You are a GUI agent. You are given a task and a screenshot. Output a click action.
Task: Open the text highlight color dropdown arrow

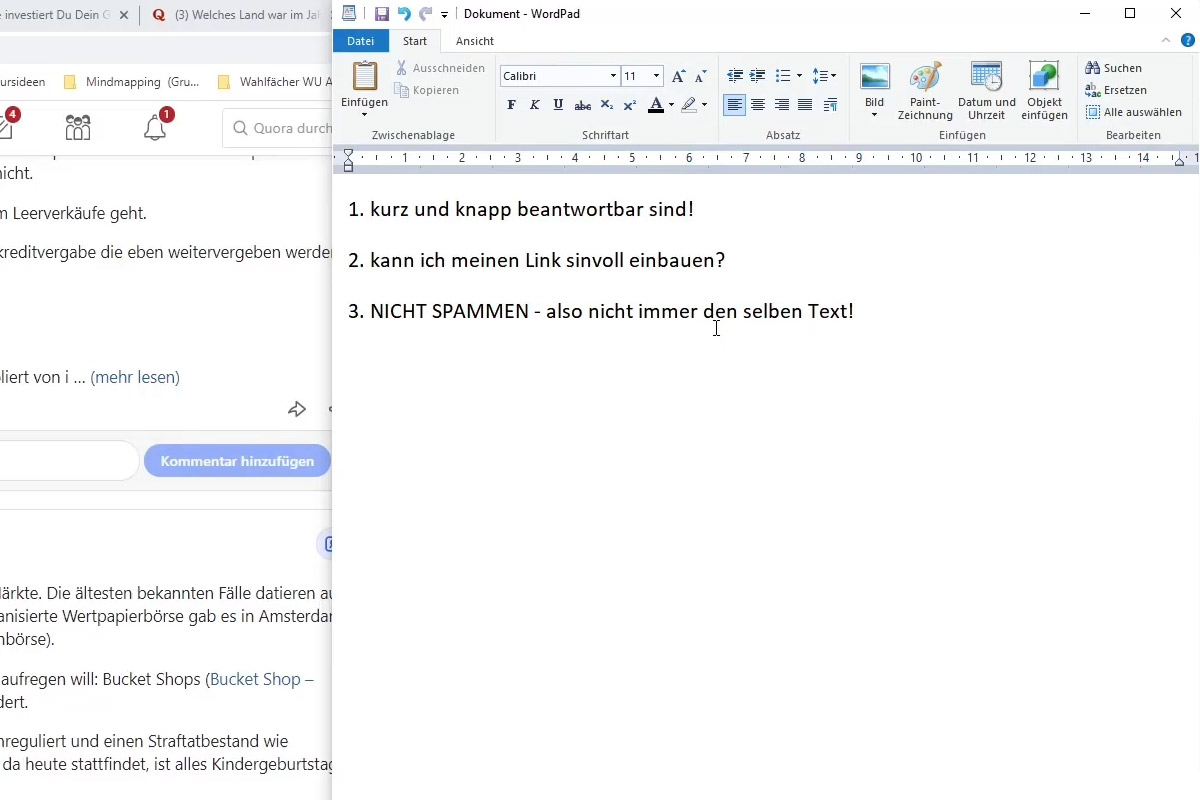pyautogui.click(x=704, y=105)
